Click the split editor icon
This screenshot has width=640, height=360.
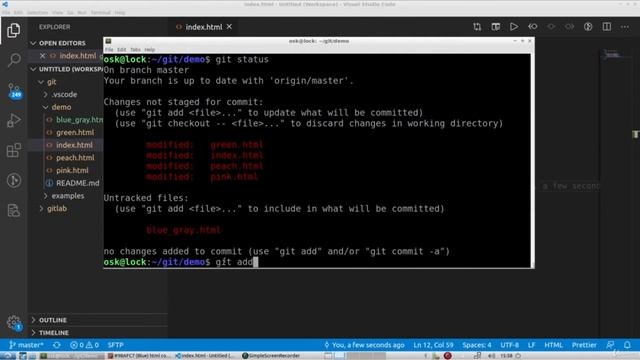[x=607, y=27]
